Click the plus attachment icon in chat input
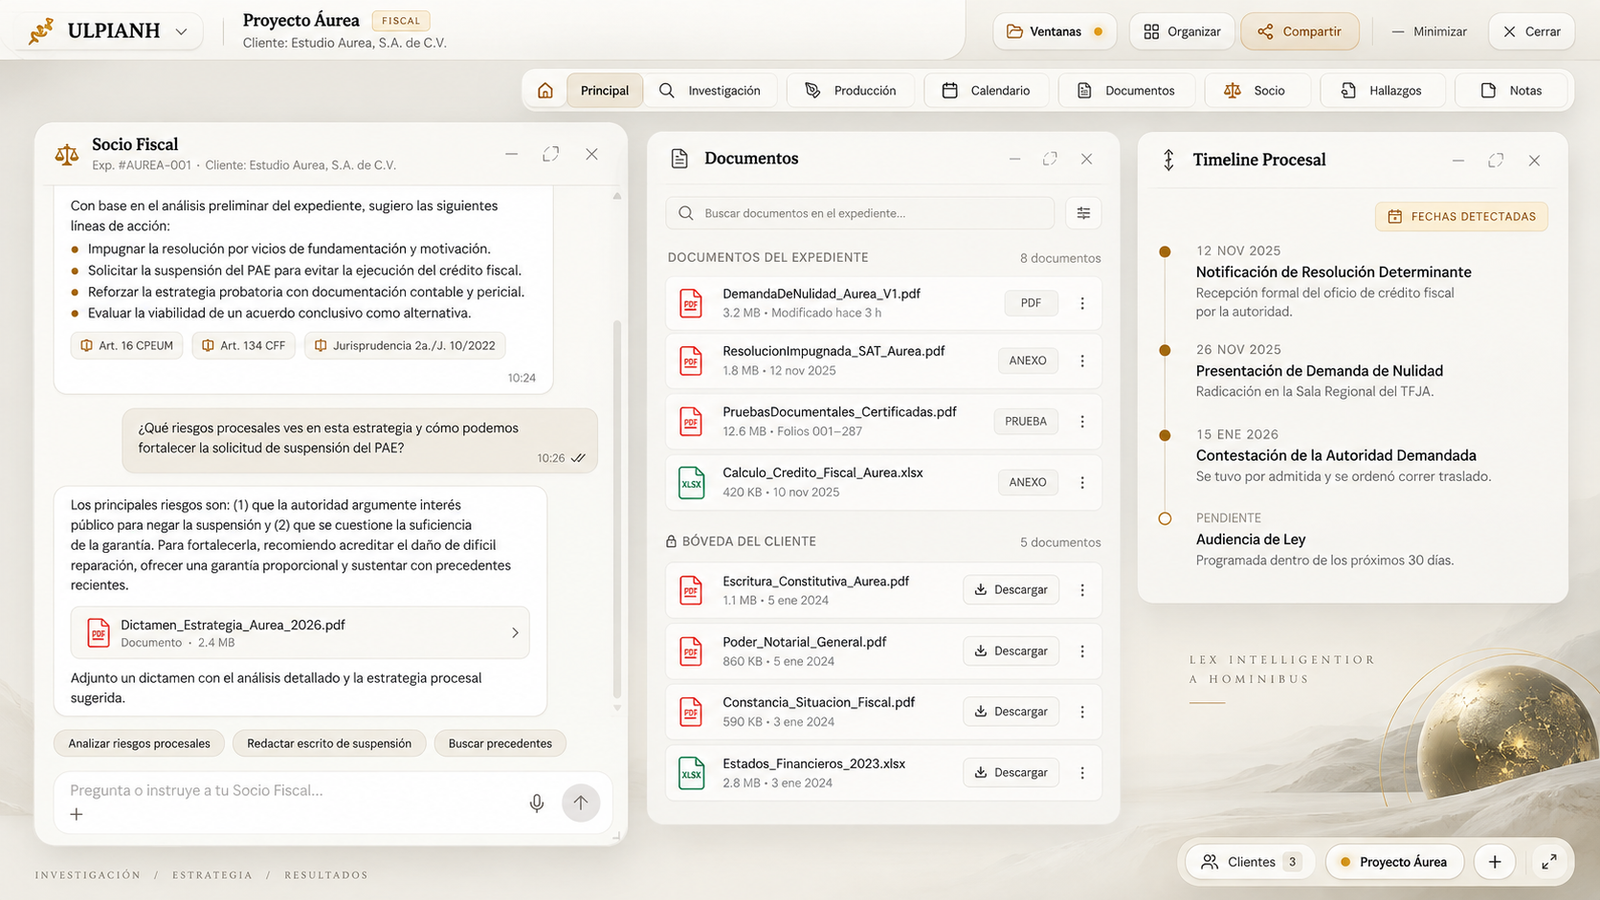This screenshot has height=900, width=1600. [x=76, y=814]
